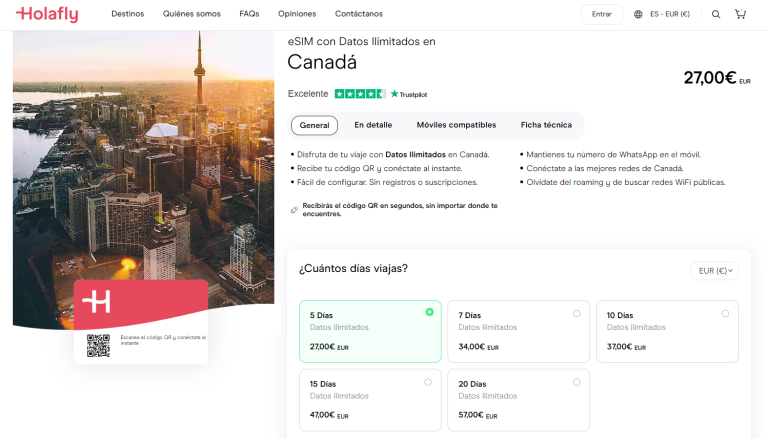Click 'Fácil de configurar' bullet text
768x439 pixels.
387,182
